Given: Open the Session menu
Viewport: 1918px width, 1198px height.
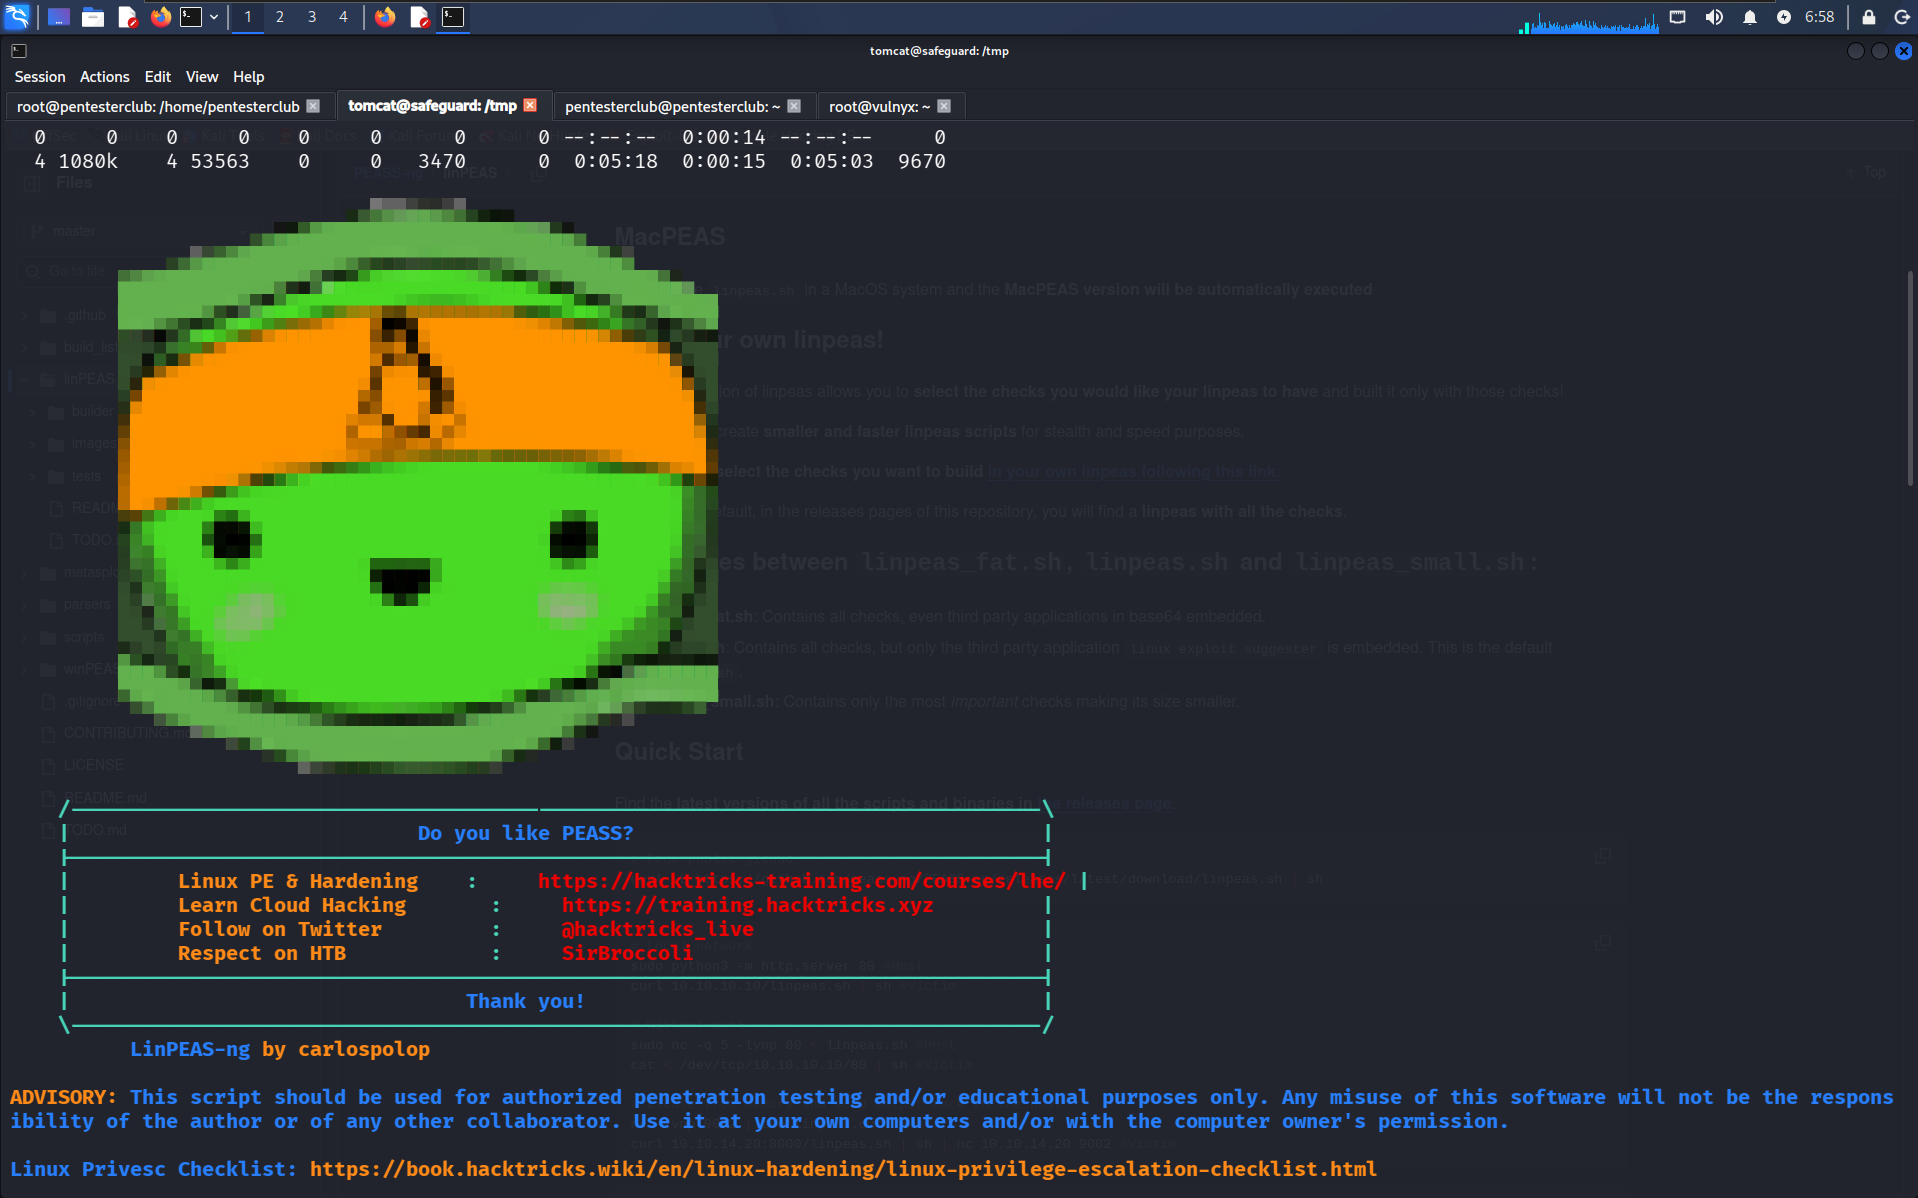Looking at the screenshot, I should point(40,77).
